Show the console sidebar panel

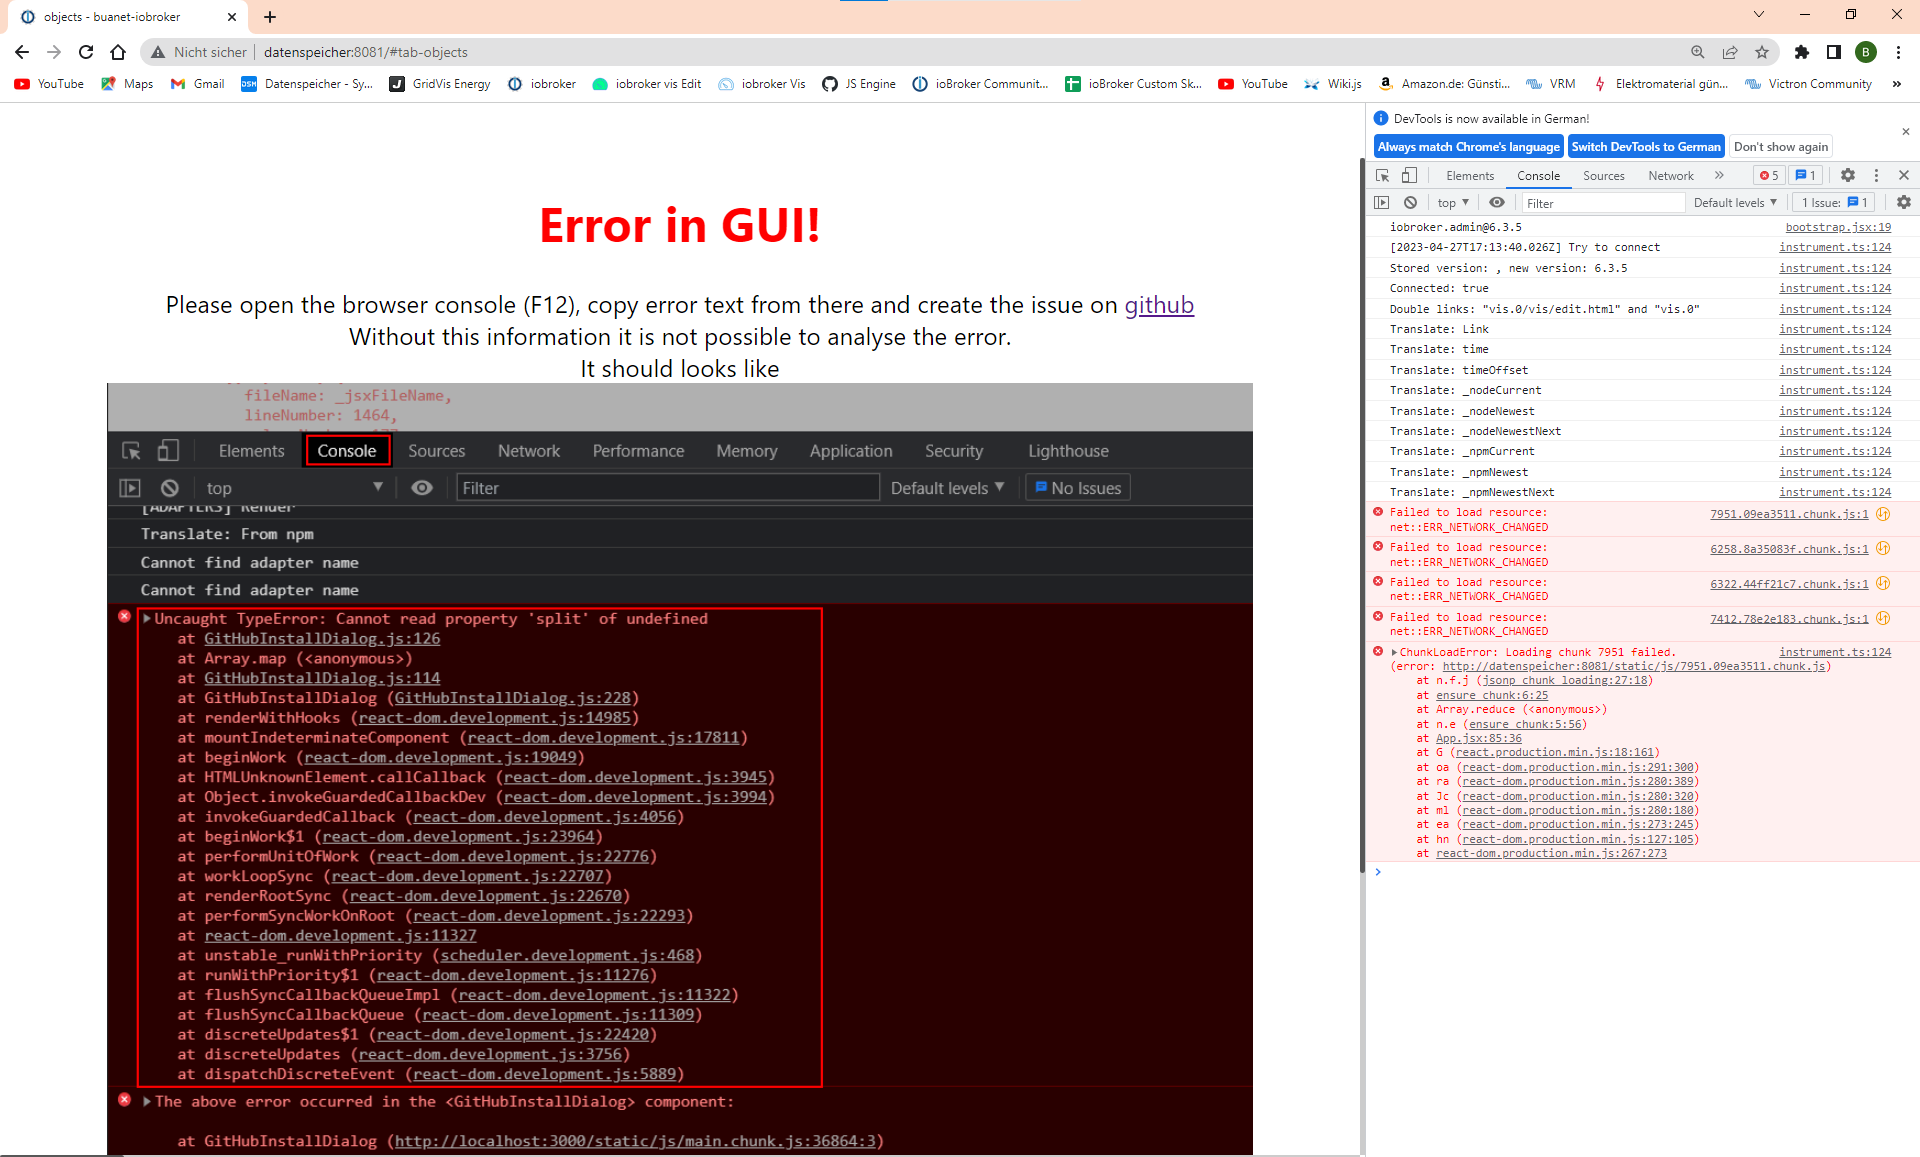[1383, 202]
